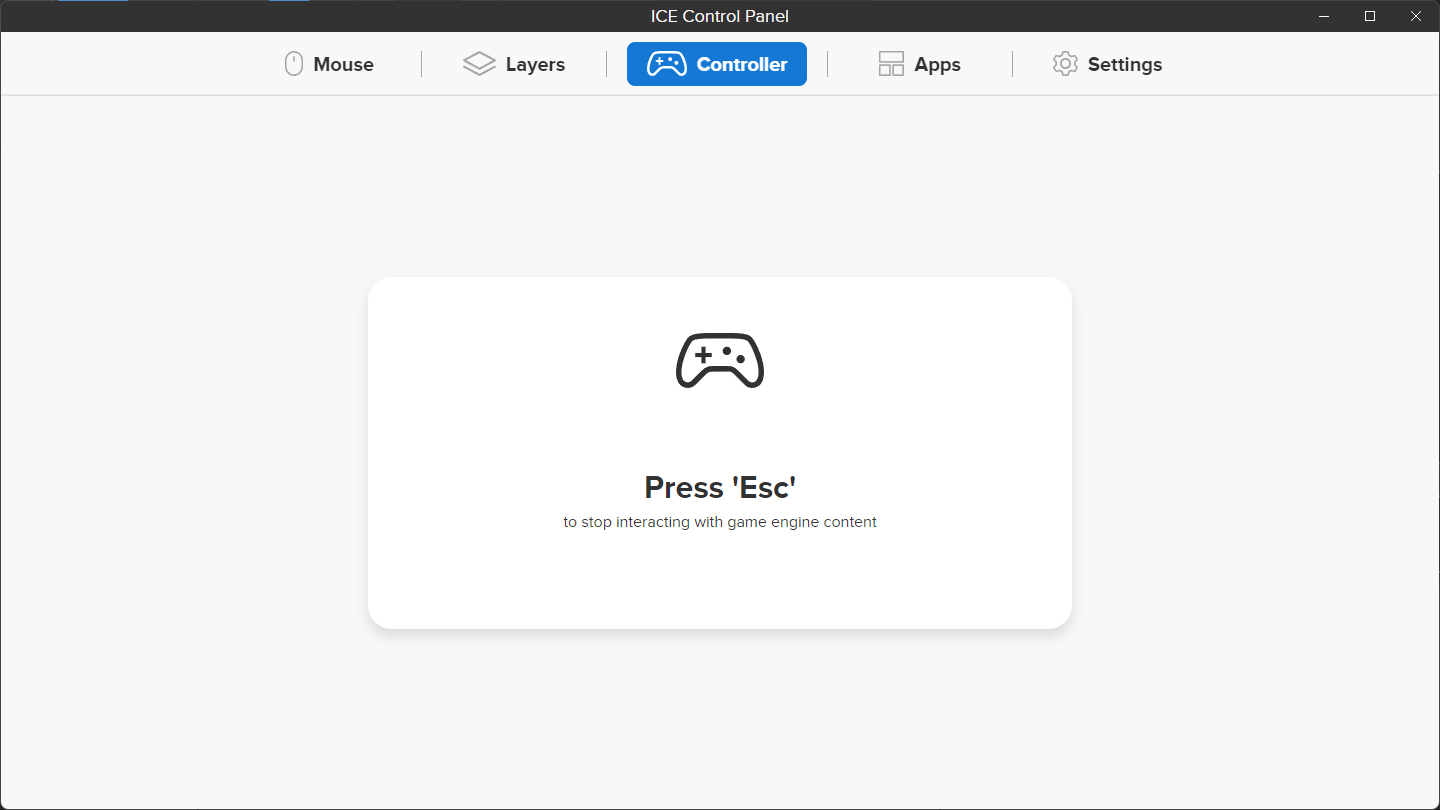The height and width of the screenshot is (810, 1440).
Task: Go to the Apps tab label
Action: [x=937, y=64]
